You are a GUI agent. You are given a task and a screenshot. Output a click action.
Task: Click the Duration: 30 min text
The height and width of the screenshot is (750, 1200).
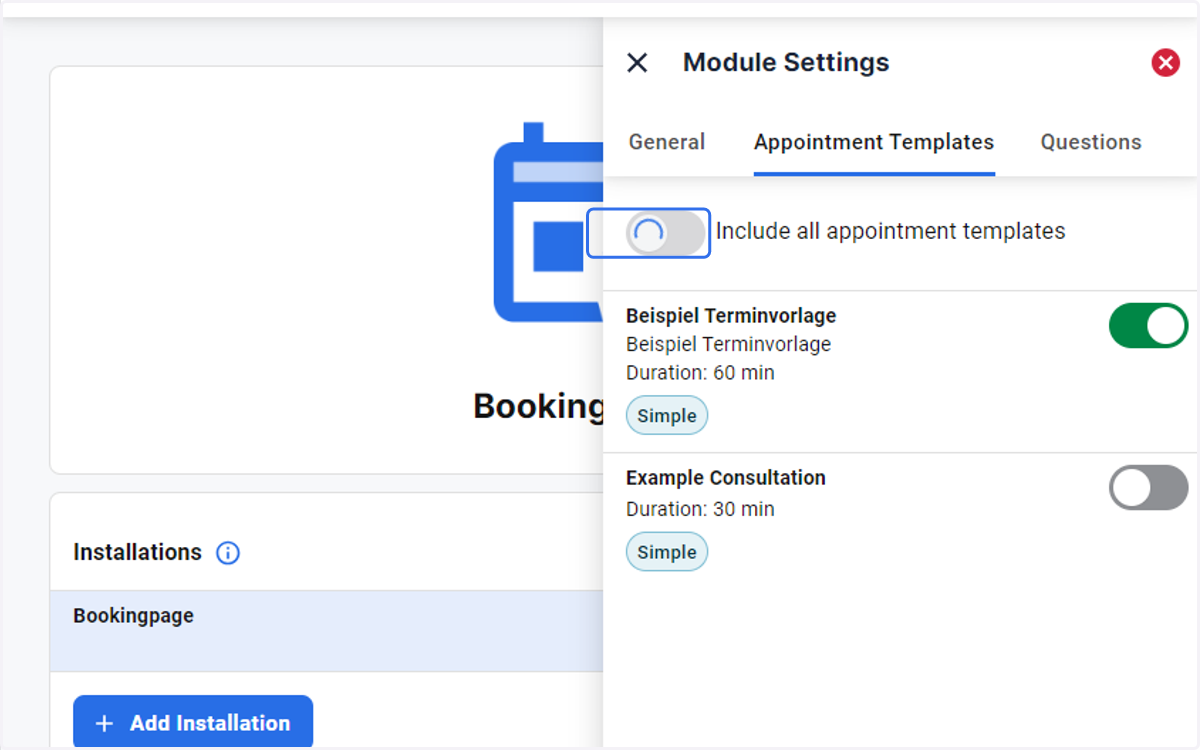tap(700, 509)
